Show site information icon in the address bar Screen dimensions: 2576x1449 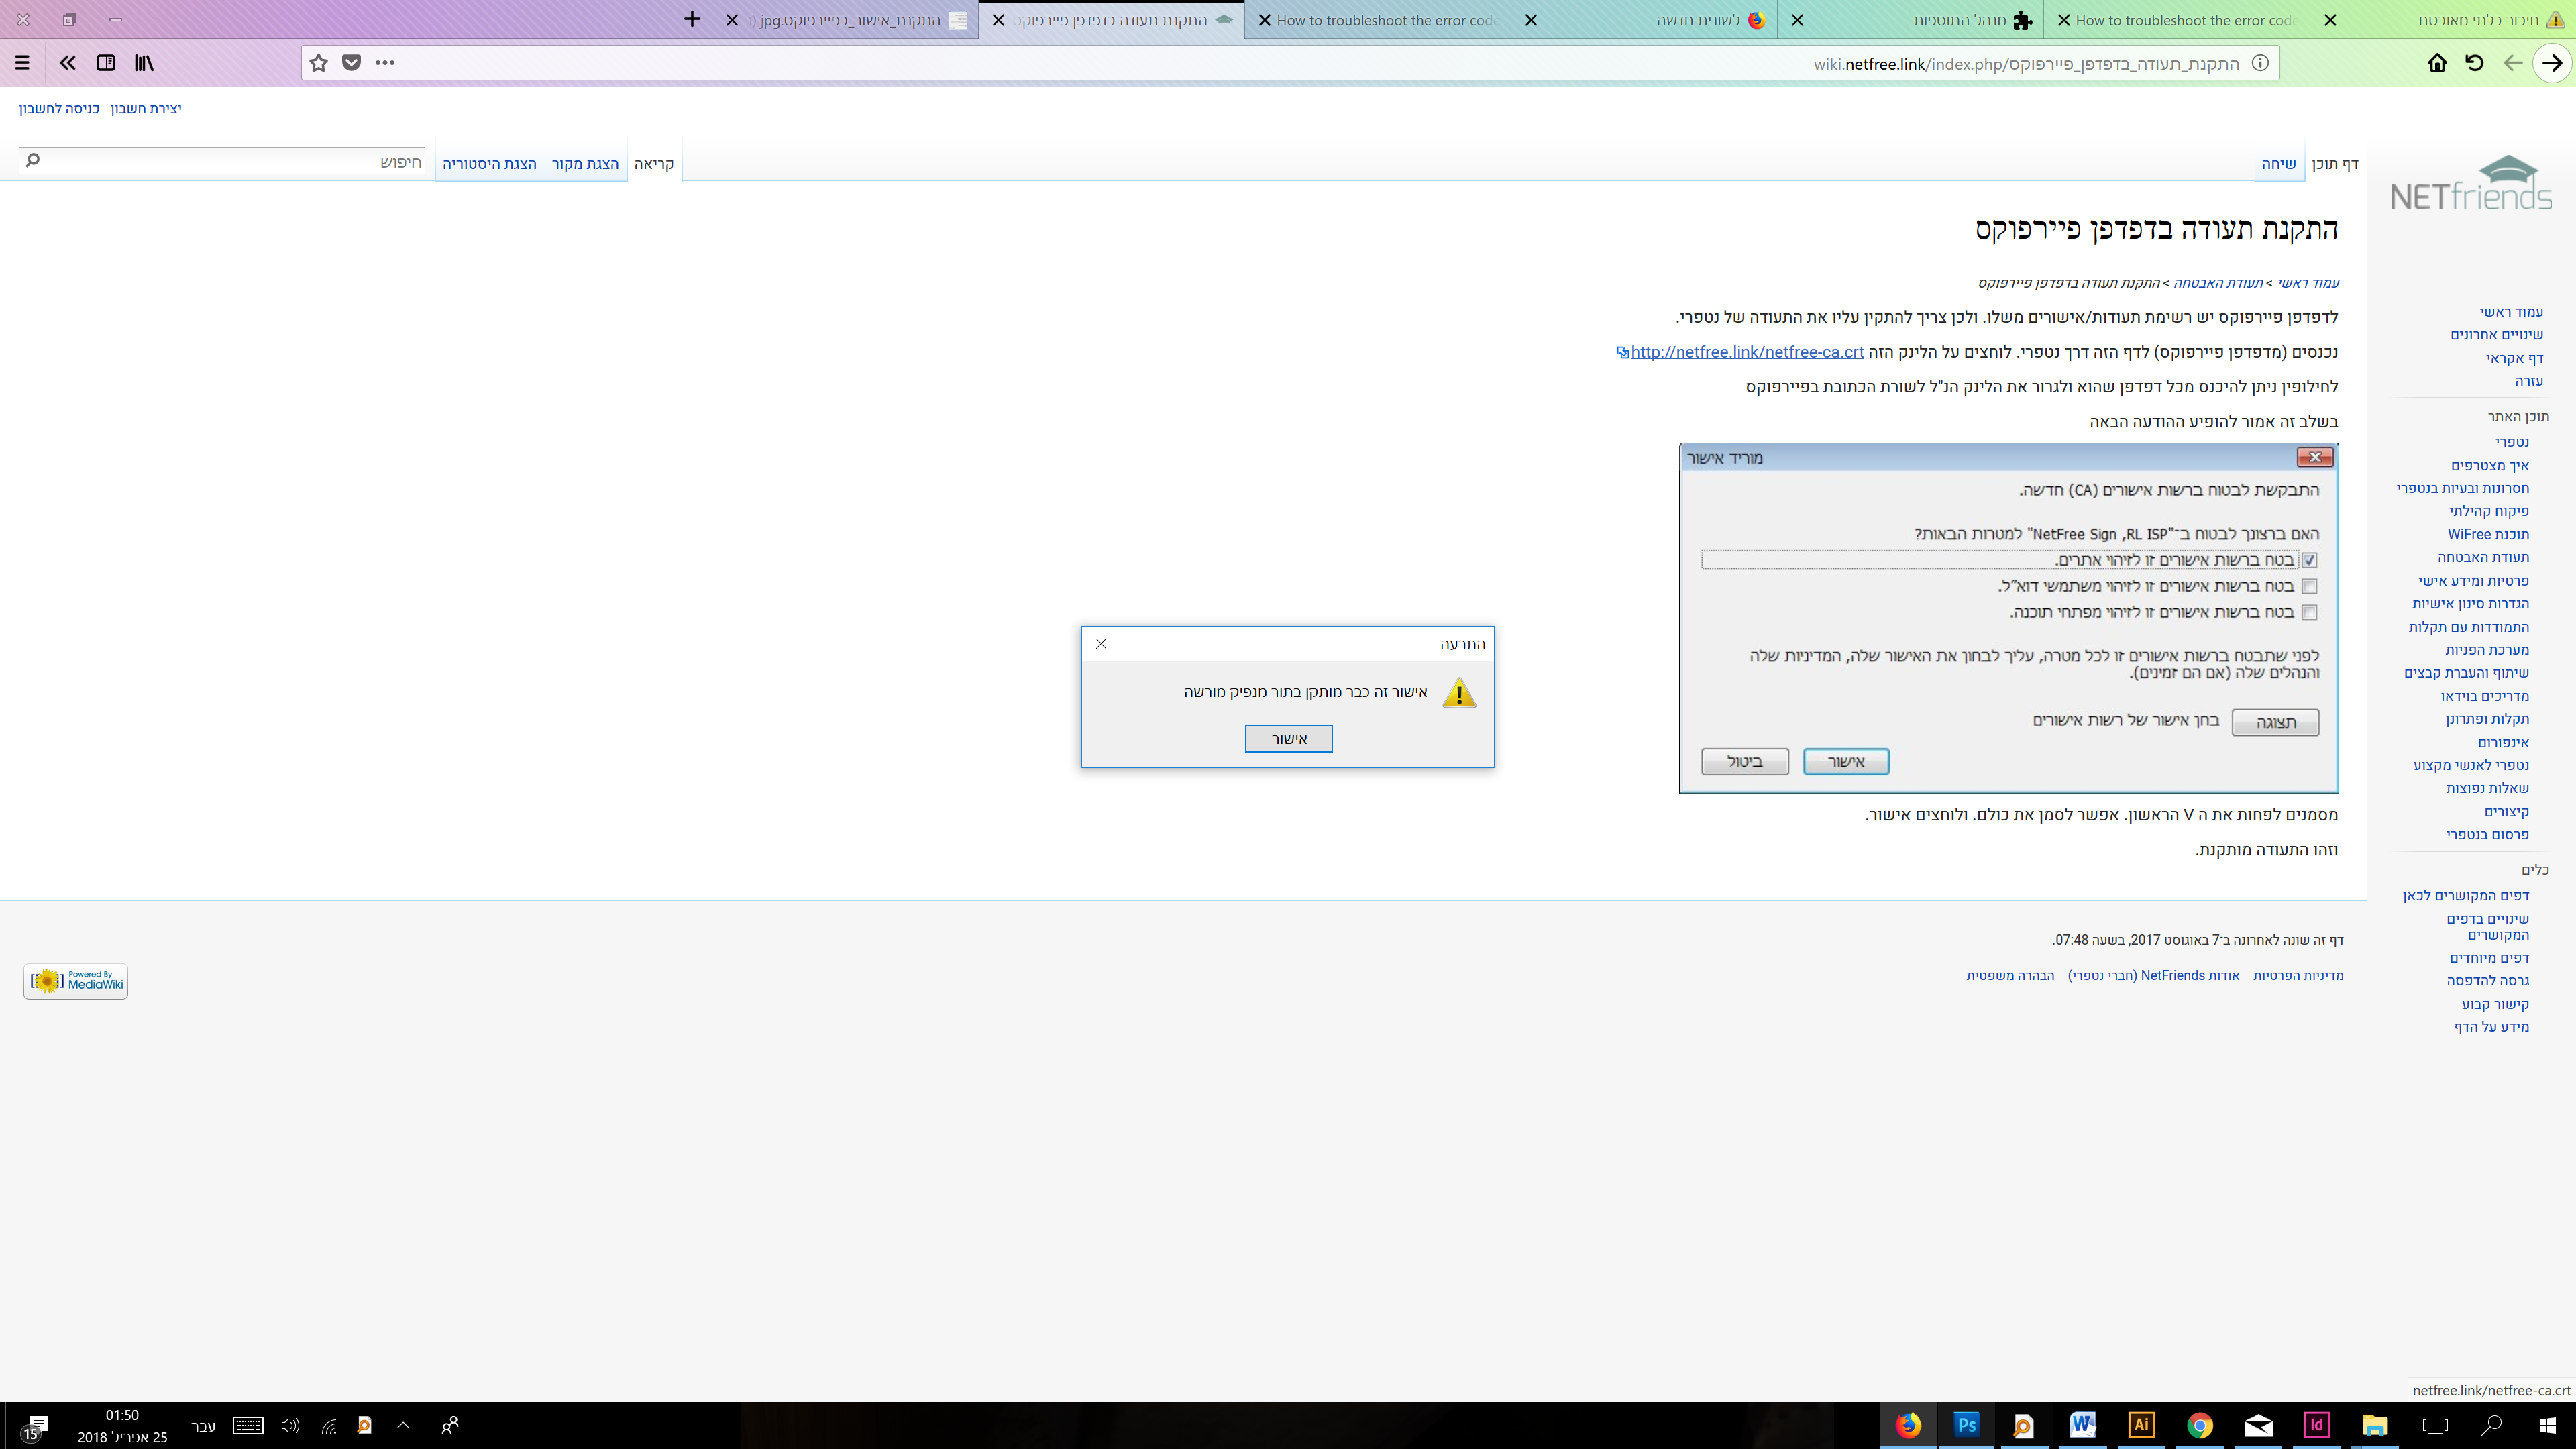pos(2260,63)
